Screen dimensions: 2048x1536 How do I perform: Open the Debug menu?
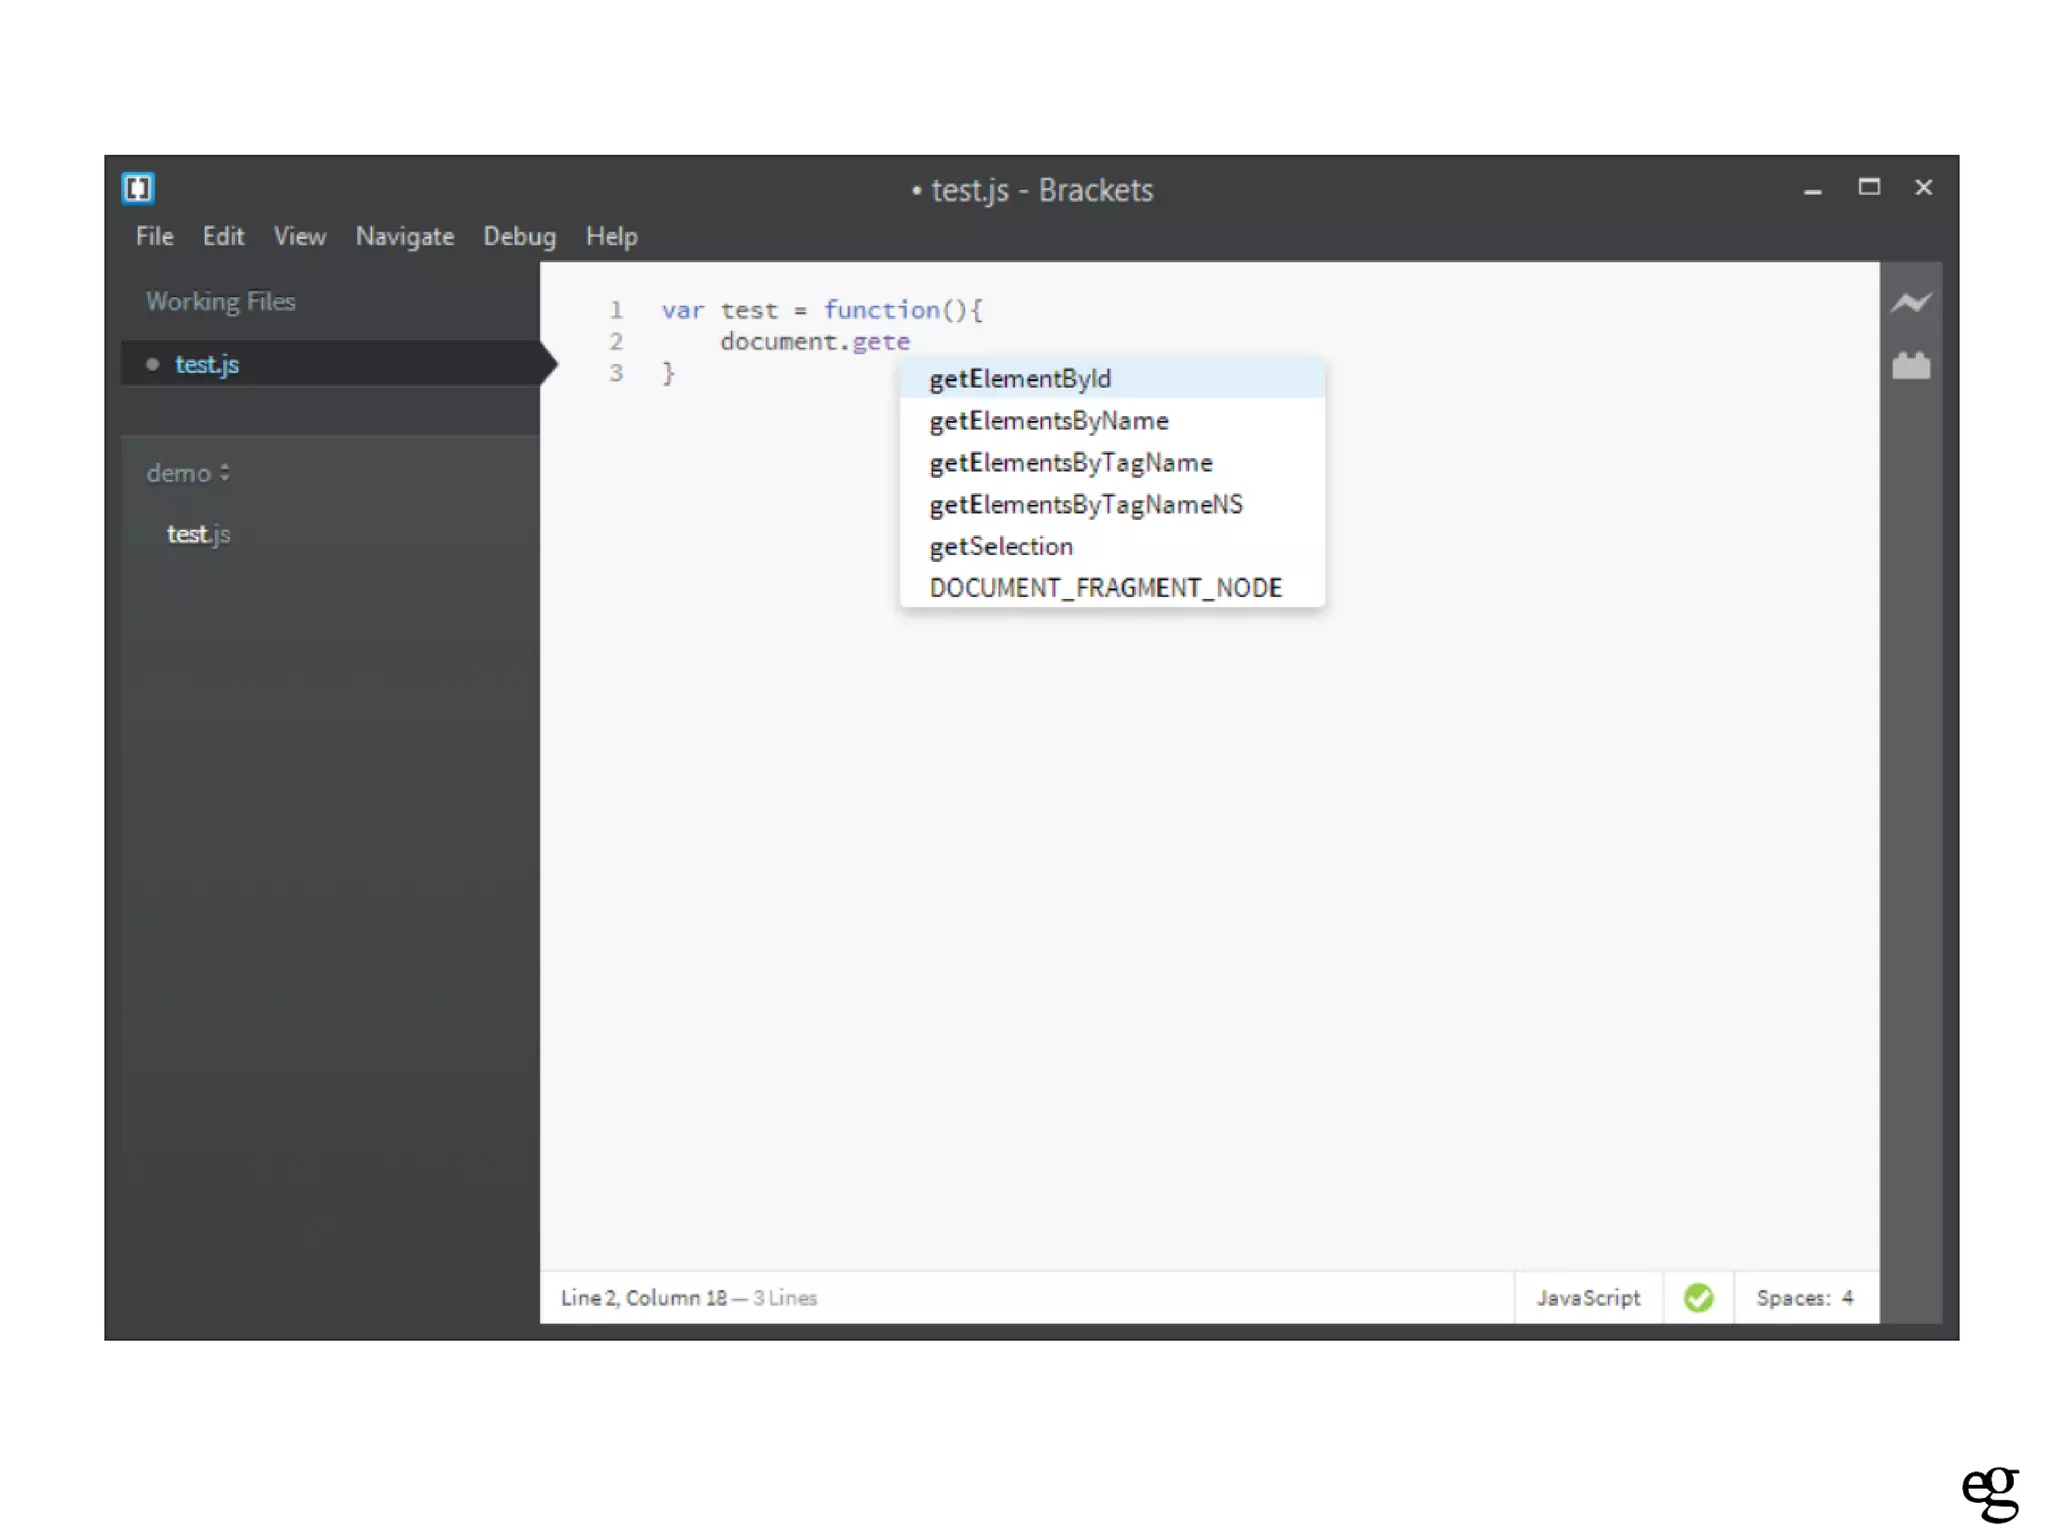point(519,236)
